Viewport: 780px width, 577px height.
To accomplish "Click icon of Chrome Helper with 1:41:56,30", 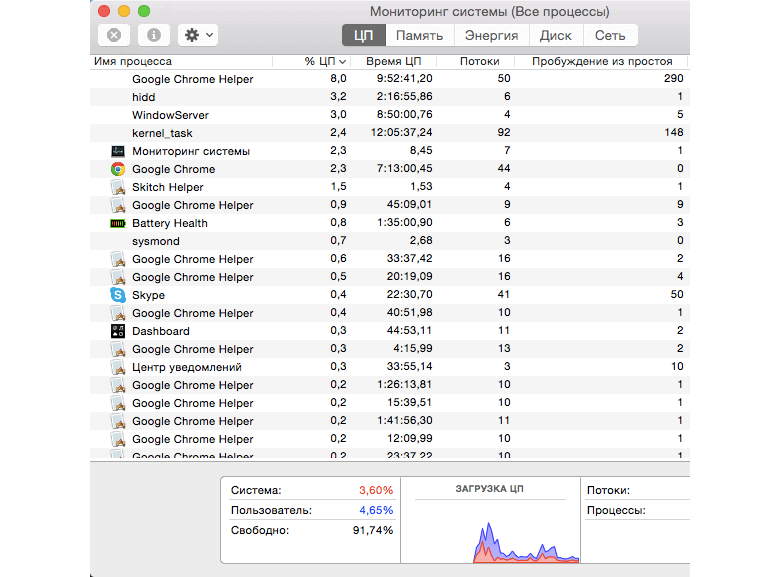I will click(x=118, y=421).
